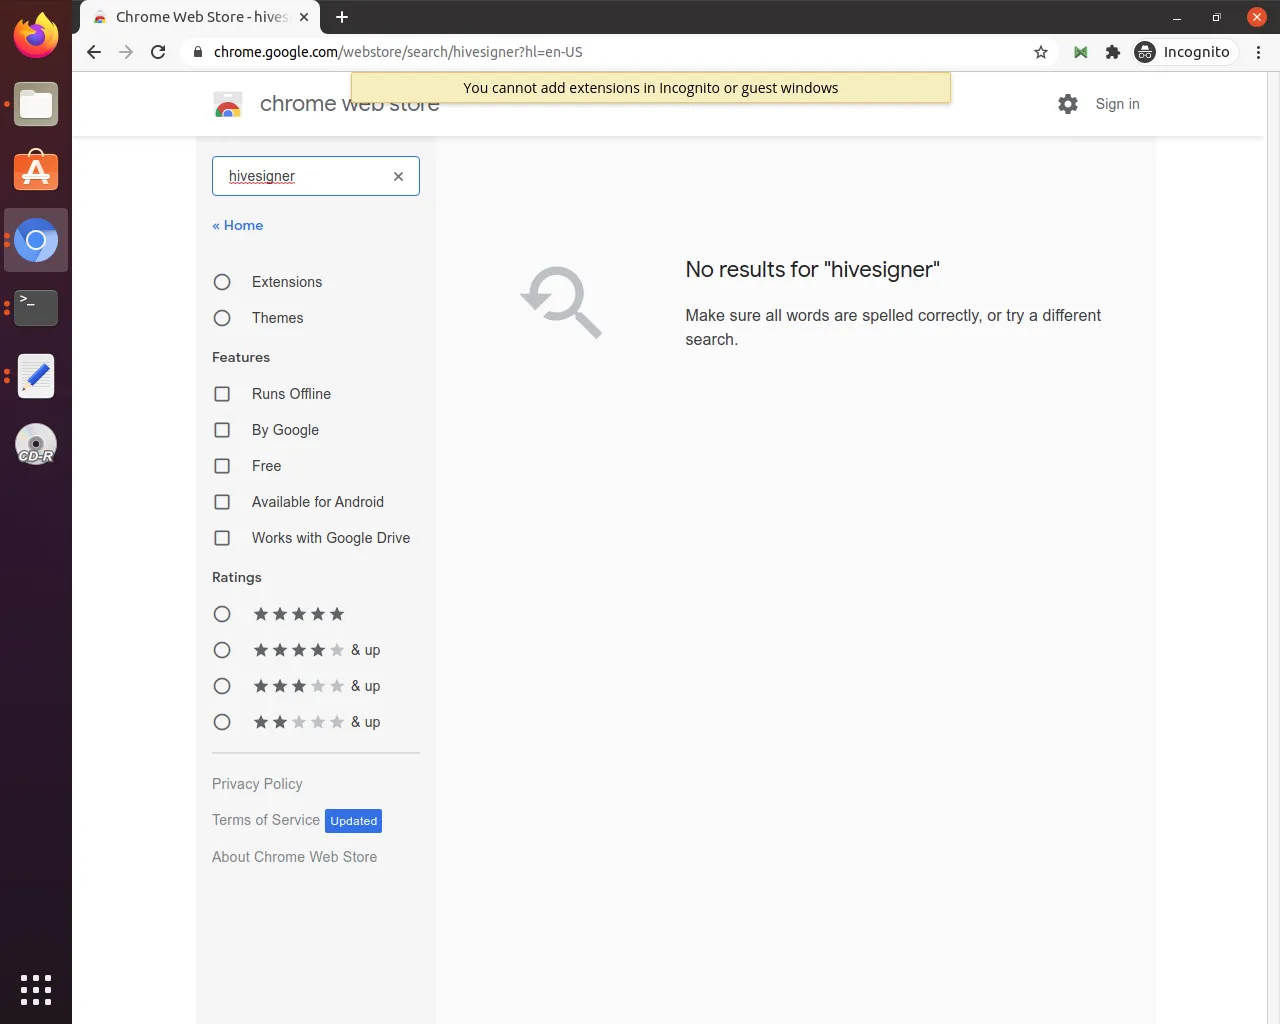
Task: Close the Chrome Web Store tab
Action: 304,17
